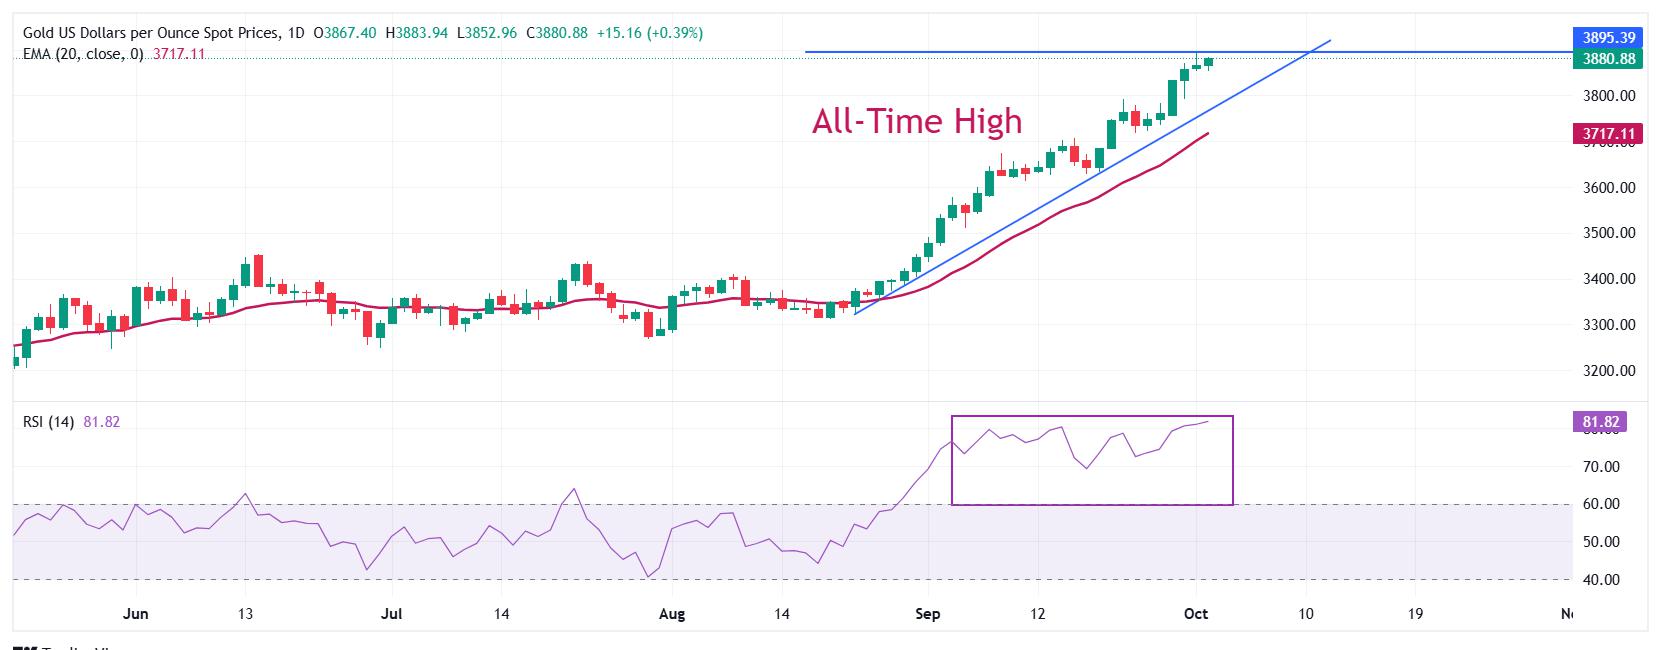Click the RSI (14) indicator legend
The width and height of the screenshot is (1661, 650).
click(x=48, y=422)
